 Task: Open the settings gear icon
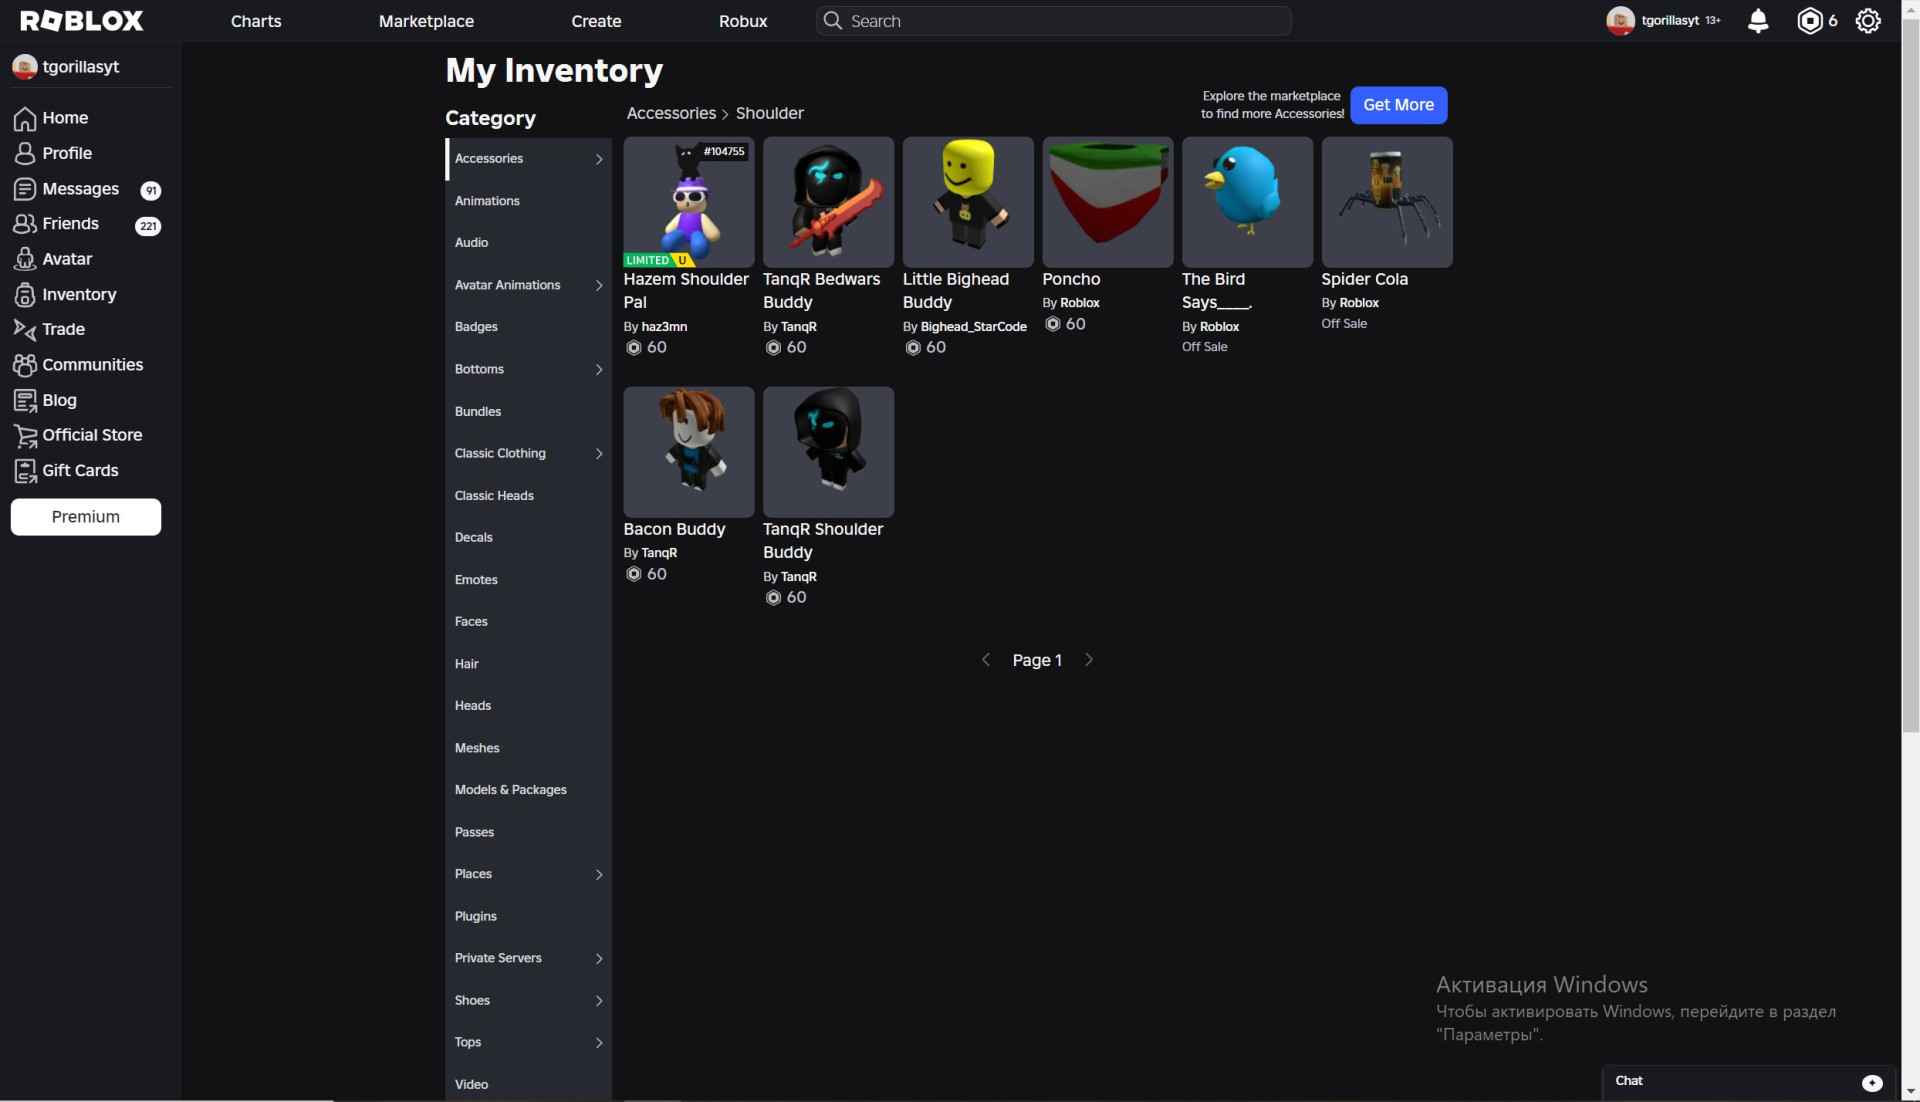(x=1867, y=21)
